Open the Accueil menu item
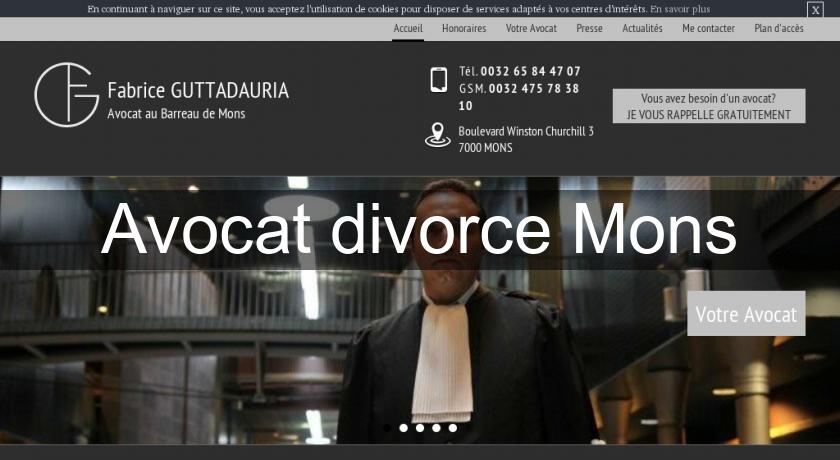 [408, 28]
